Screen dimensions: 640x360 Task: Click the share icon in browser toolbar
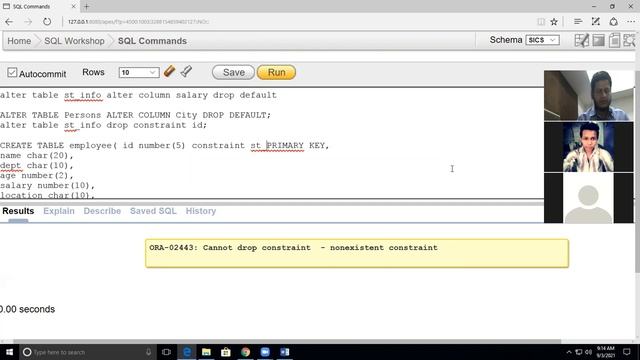tap(613, 22)
